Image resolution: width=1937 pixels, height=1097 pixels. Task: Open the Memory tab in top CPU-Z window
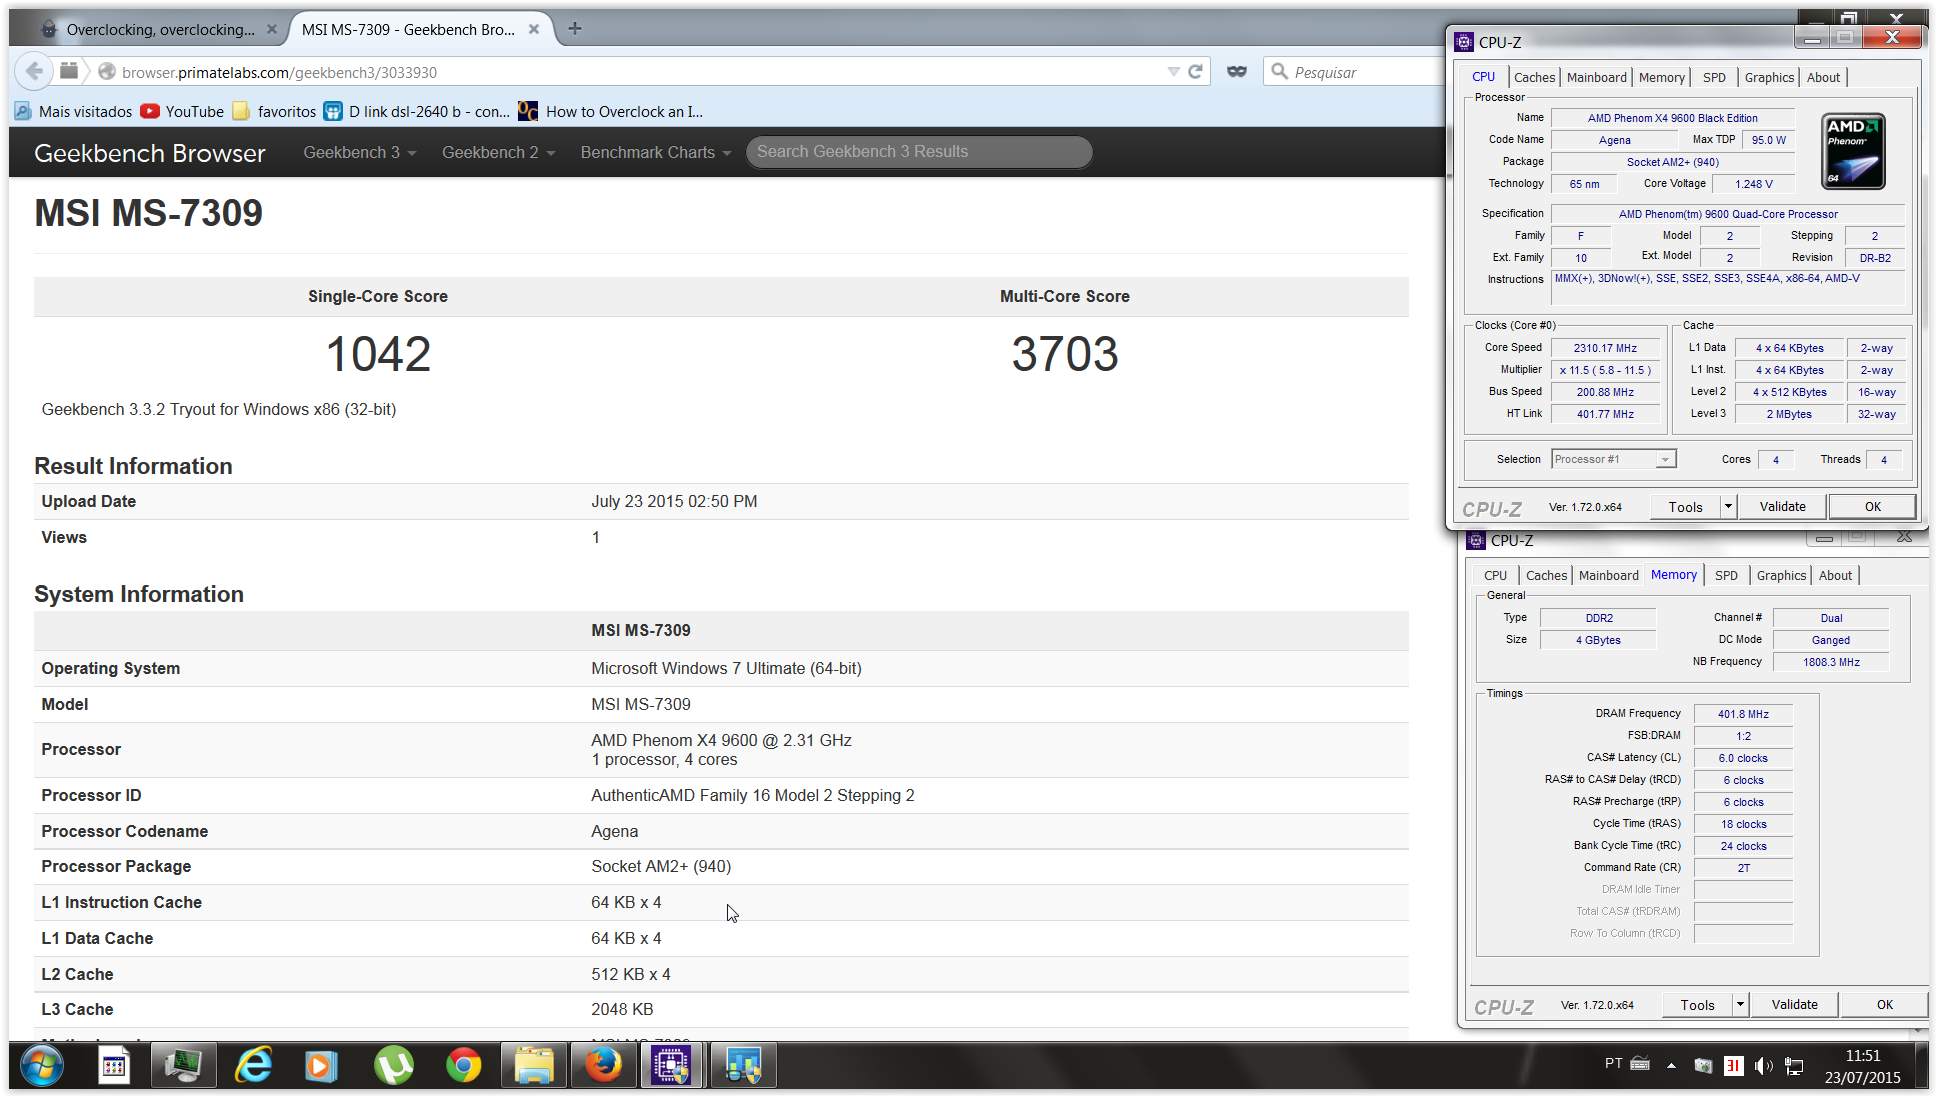coord(1661,77)
